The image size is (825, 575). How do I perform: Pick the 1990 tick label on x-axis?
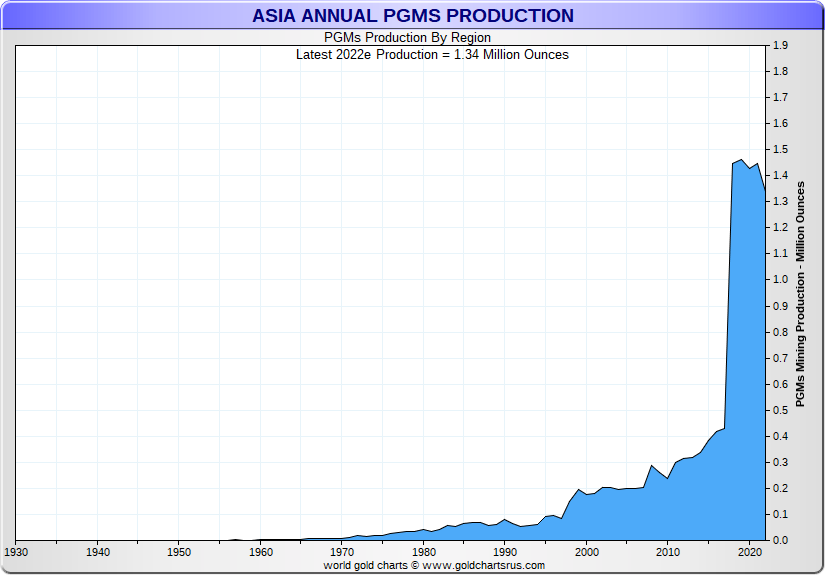(x=505, y=552)
